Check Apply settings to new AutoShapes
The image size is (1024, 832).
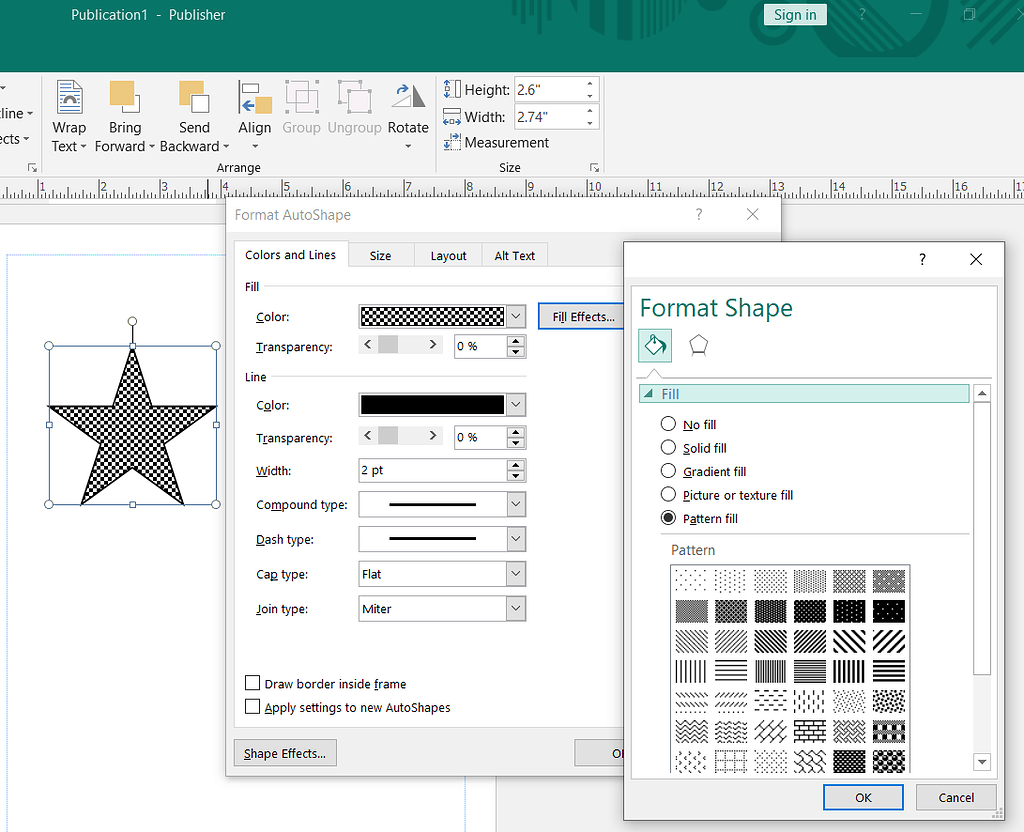(252, 706)
